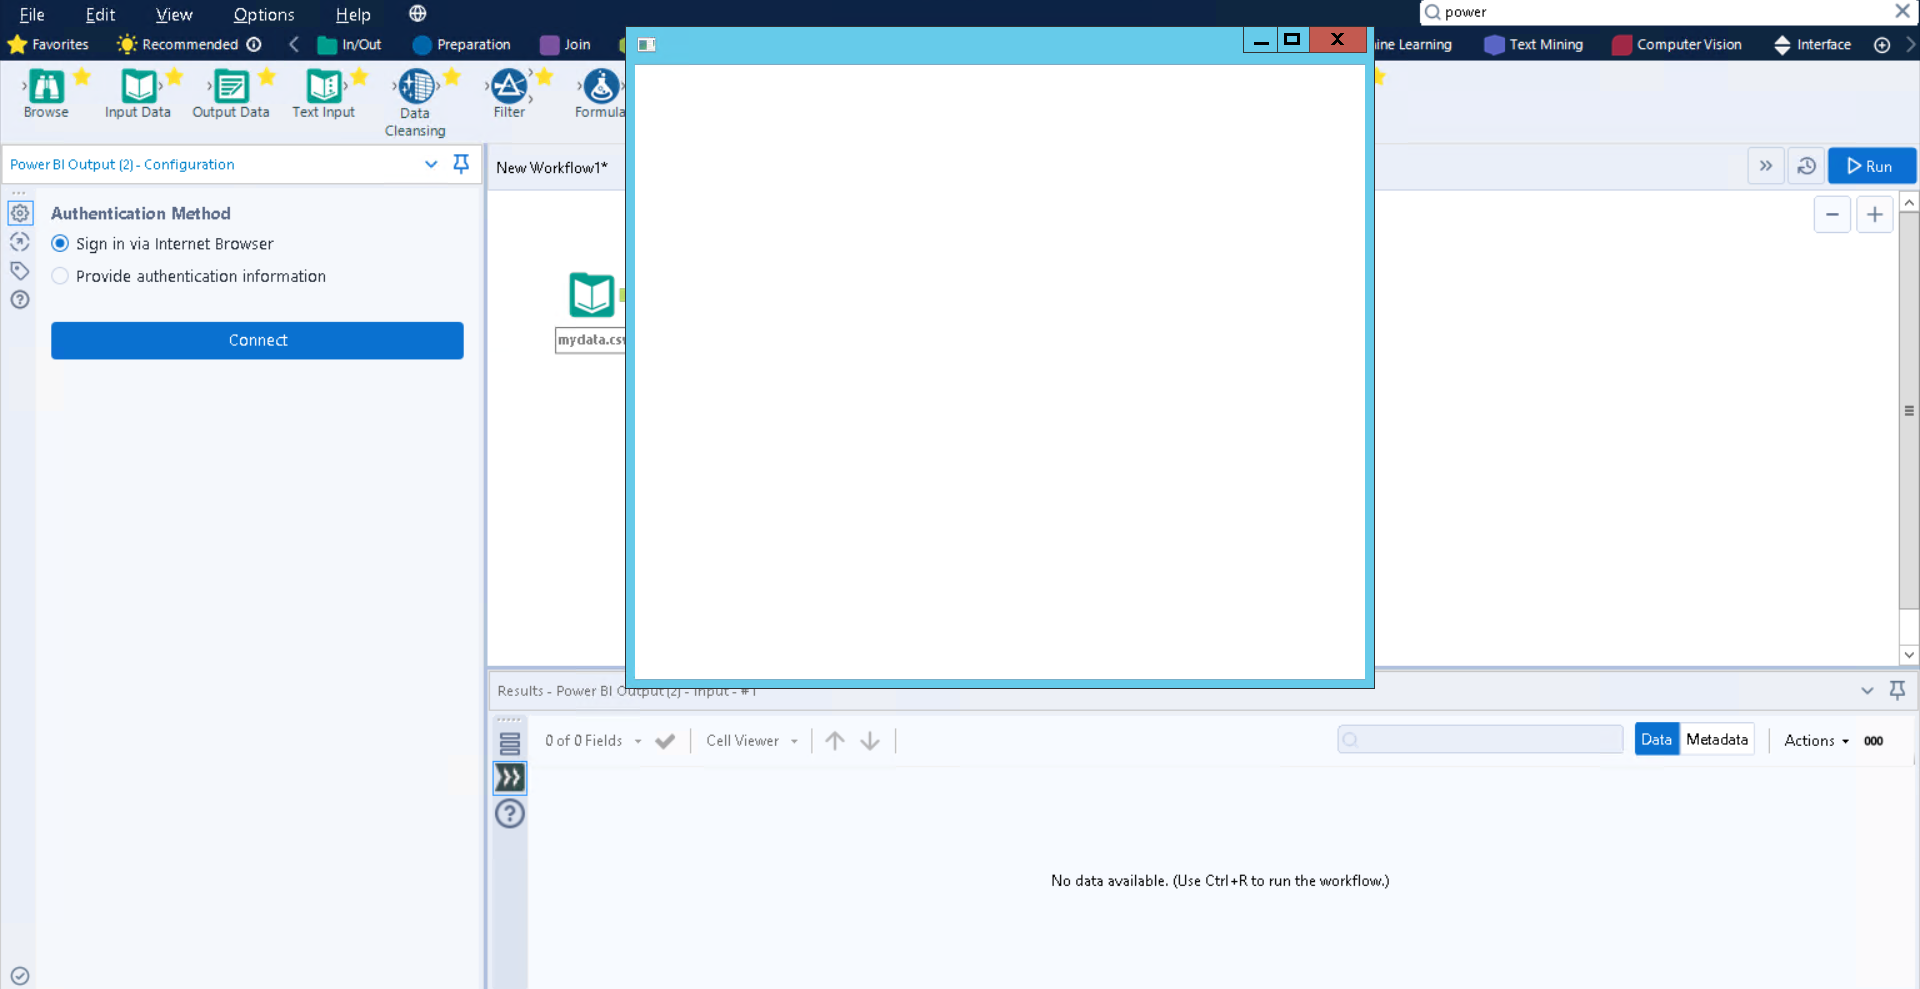Click zoom out minus button on canvas
1920x989 pixels.
[x=1832, y=214]
